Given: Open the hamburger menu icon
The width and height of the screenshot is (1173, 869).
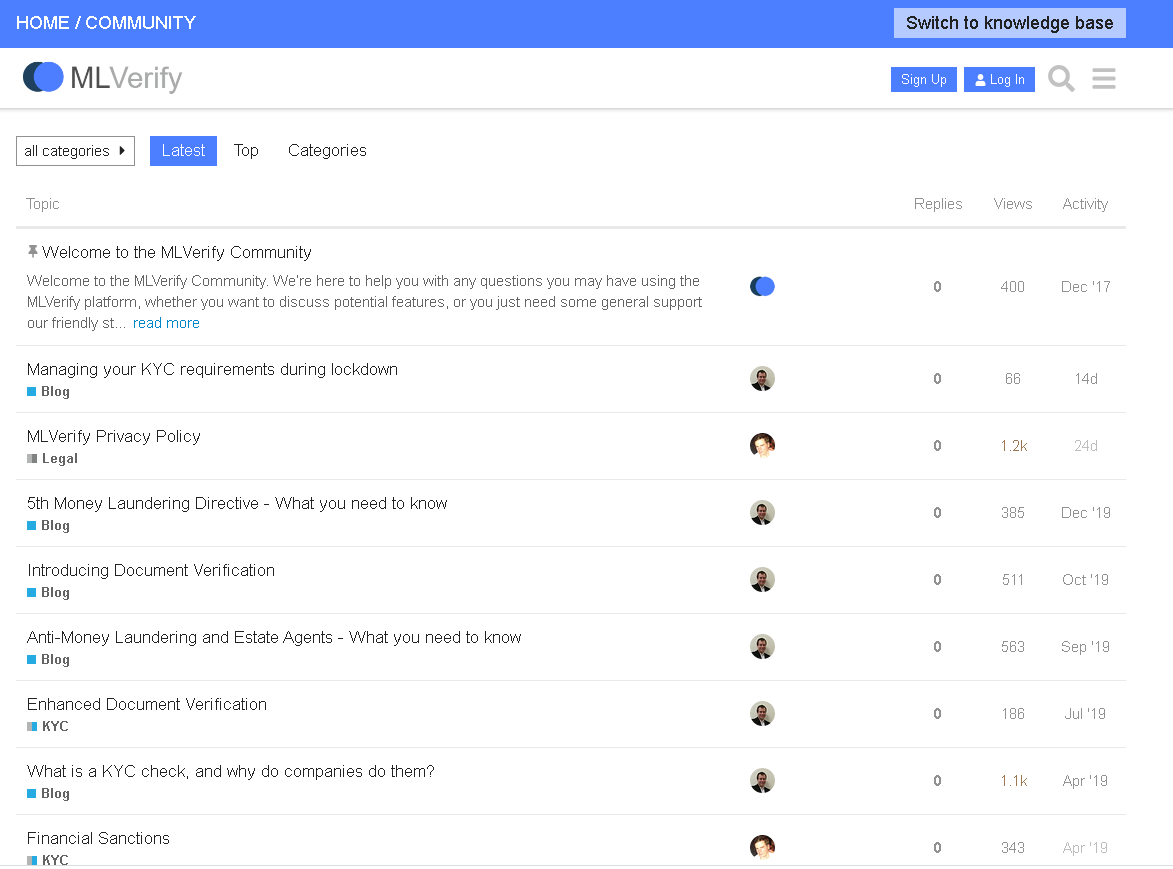Looking at the screenshot, I should (x=1104, y=78).
